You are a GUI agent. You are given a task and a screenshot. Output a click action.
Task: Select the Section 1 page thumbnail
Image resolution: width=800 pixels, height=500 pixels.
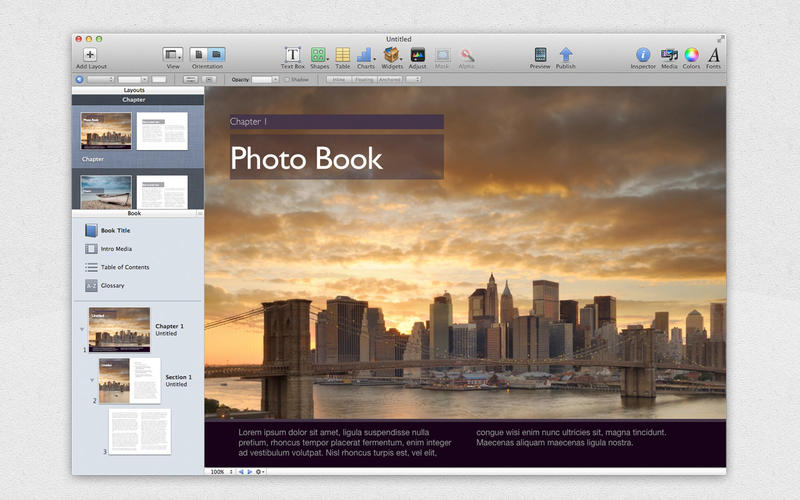130,381
